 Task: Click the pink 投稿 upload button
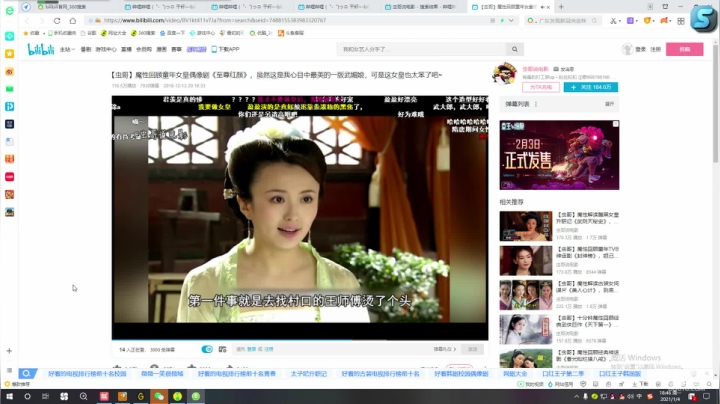(684, 49)
